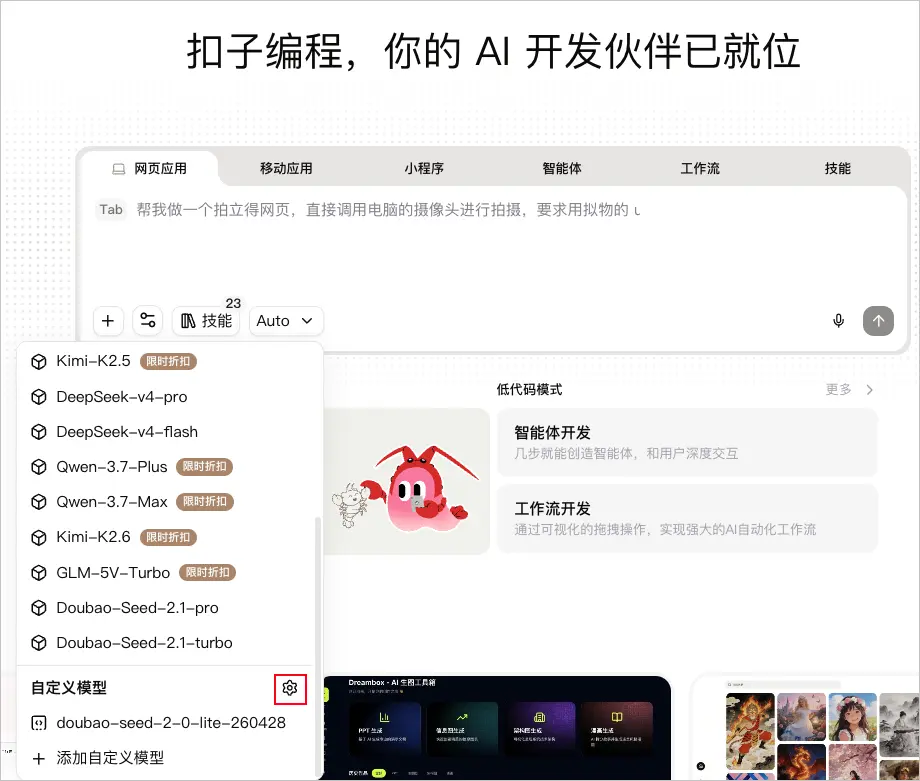Select DeepSeek-v4-flash model
Image resolution: width=920 pixels, height=781 pixels.
167,432
